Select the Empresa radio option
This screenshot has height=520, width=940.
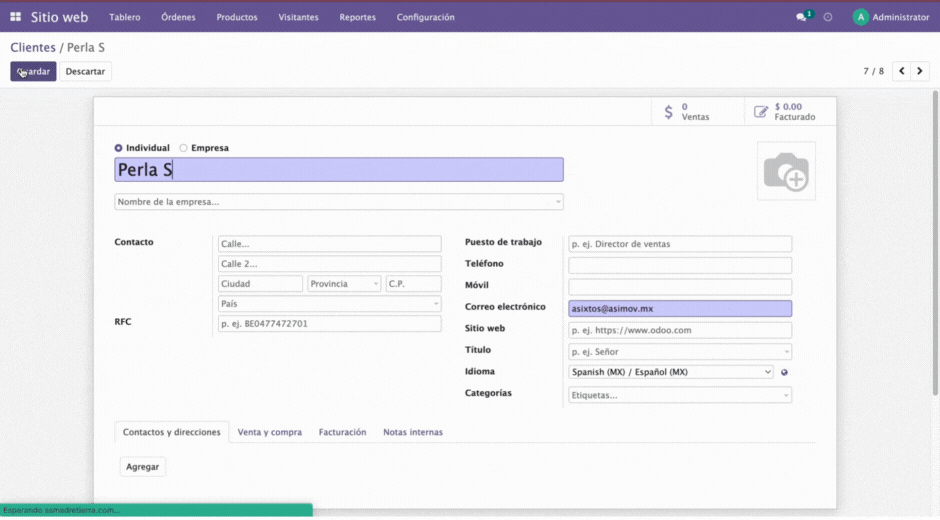click(x=183, y=148)
